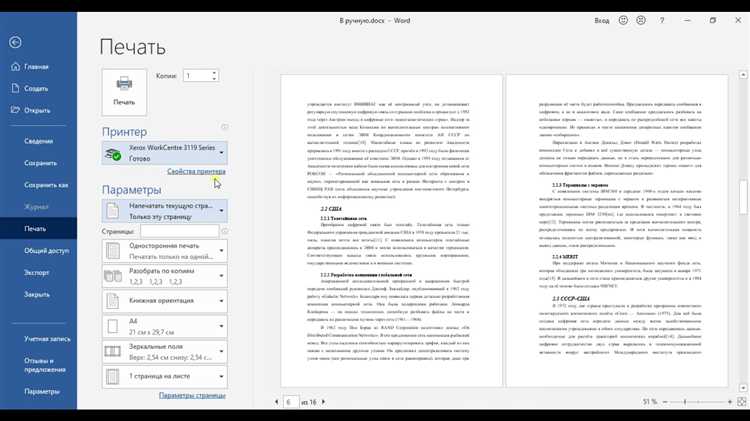Increase the Копии copies count spinner
The height and width of the screenshot is (421, 750).
click(214, 73)
